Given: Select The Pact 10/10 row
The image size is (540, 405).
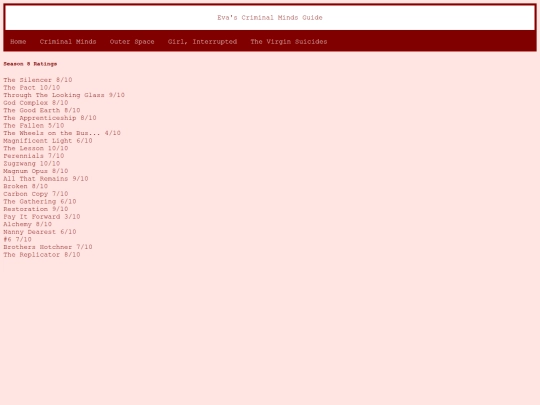Looking at the screenshot, I should 32,87.
